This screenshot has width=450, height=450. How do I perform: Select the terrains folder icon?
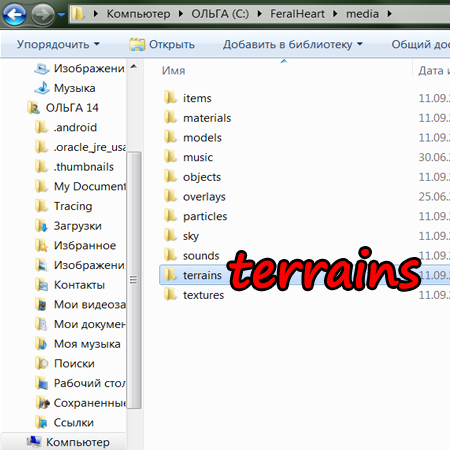point(170,275)
